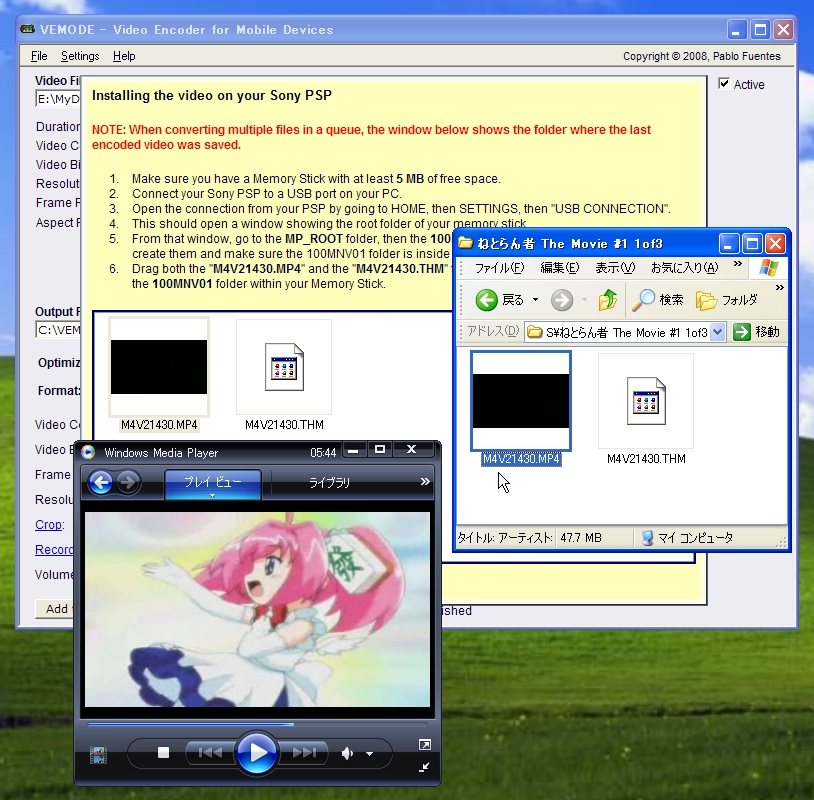This screenshot has height=800, width=814.
Task: Go up one folder level in Explorer
Action: click(607, 300)
